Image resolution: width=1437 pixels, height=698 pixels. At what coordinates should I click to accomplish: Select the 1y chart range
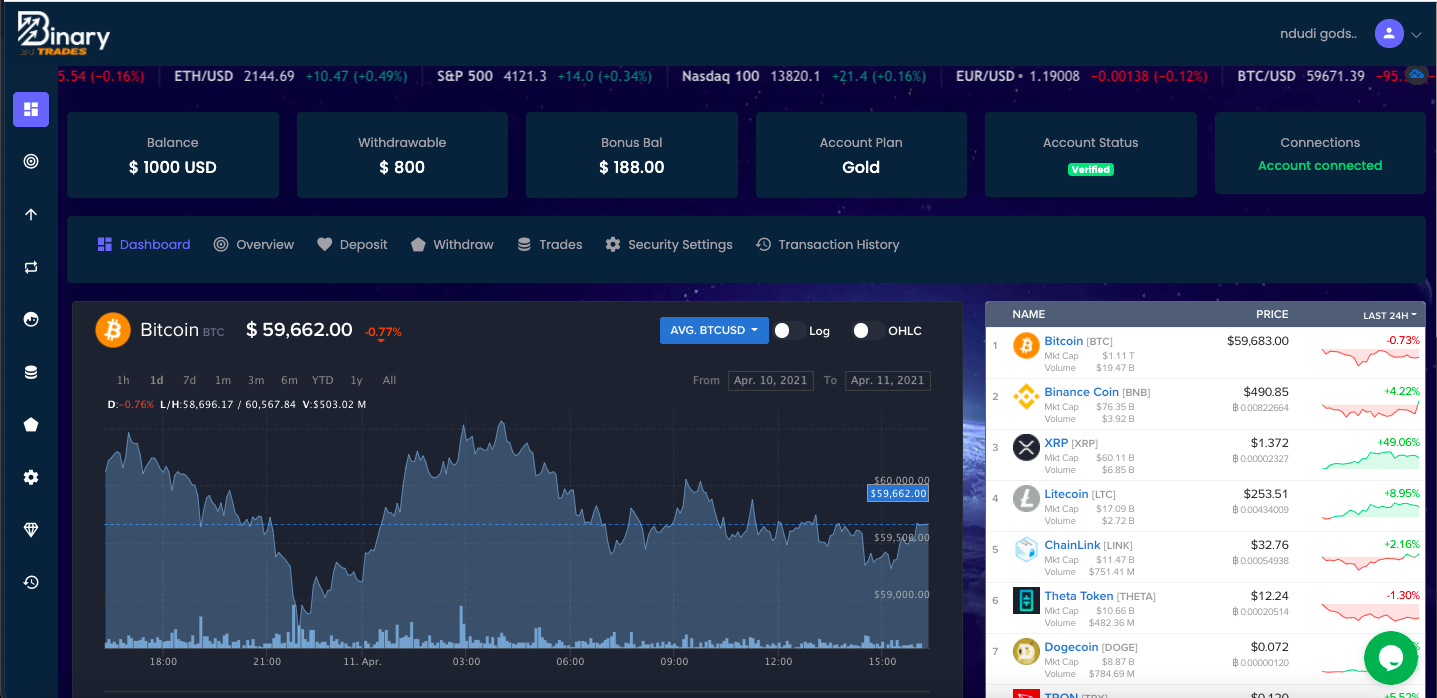click(x=356, y=380)
